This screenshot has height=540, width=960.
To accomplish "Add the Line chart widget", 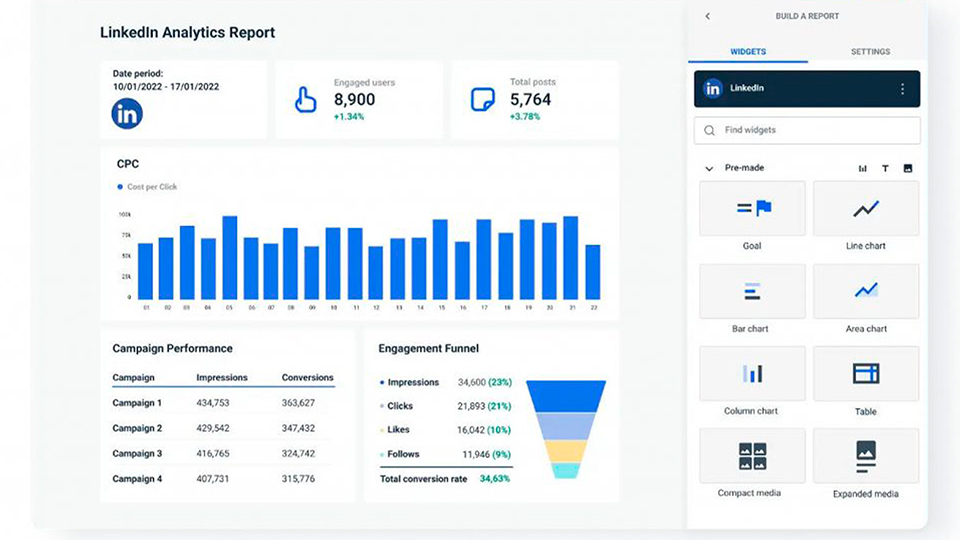I will (865, 209).
